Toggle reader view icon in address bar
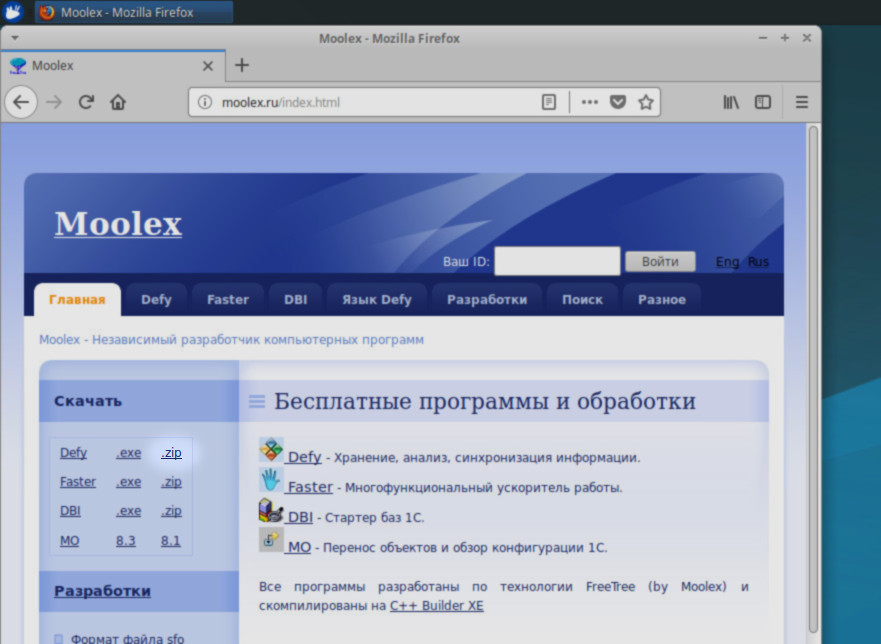The width and height of the screenshot is (881, 644). click(x=549, y=102)
